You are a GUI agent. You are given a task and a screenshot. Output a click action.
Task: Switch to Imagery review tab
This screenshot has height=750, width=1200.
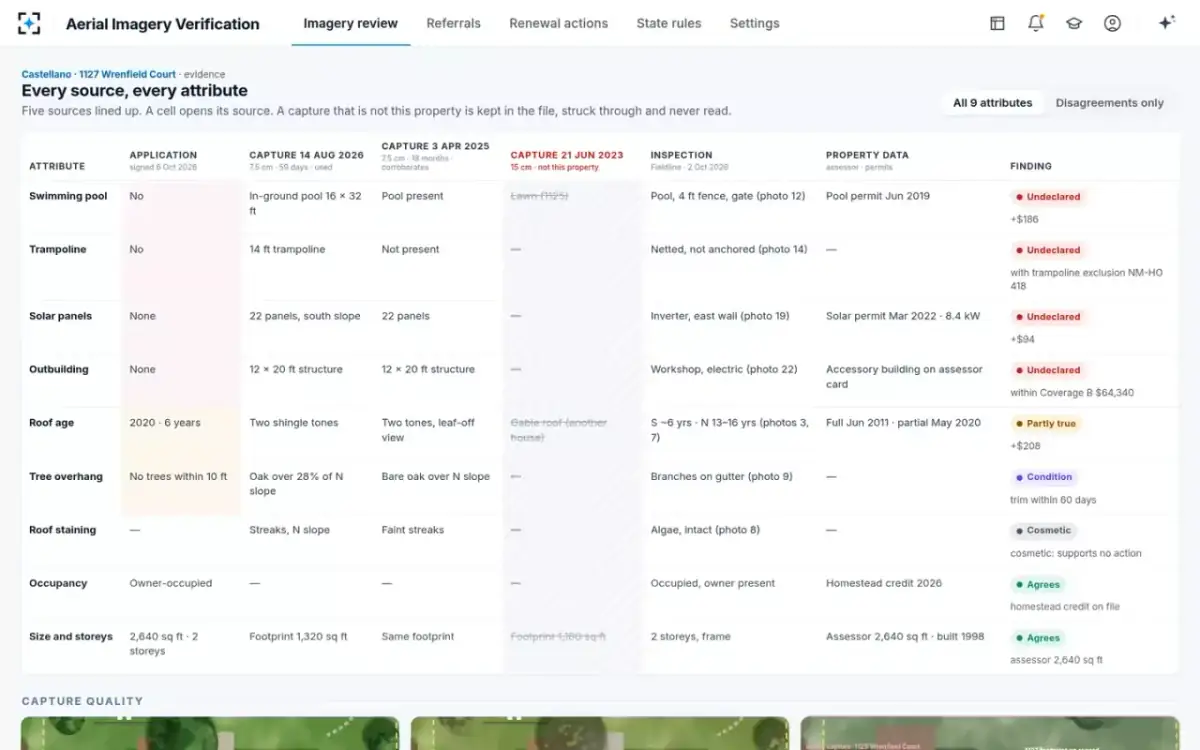point(350,23)
